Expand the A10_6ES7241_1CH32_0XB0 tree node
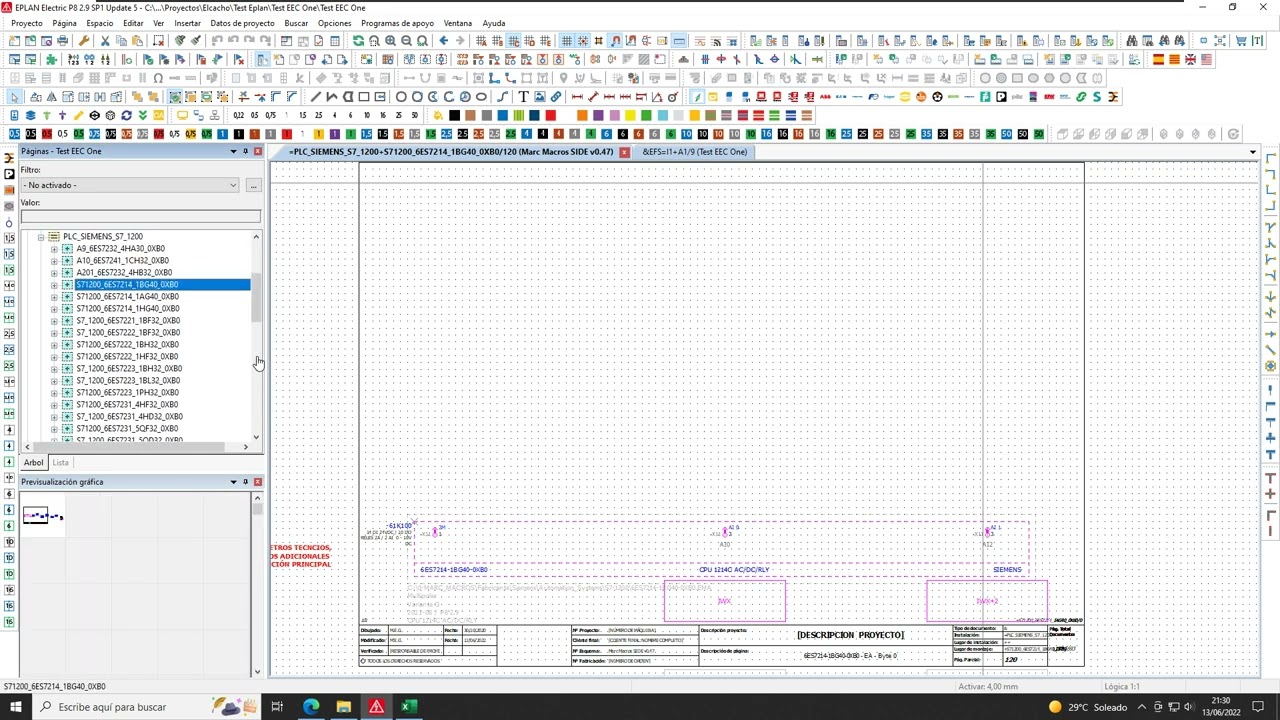The image size is (1280, 720). 54,260
